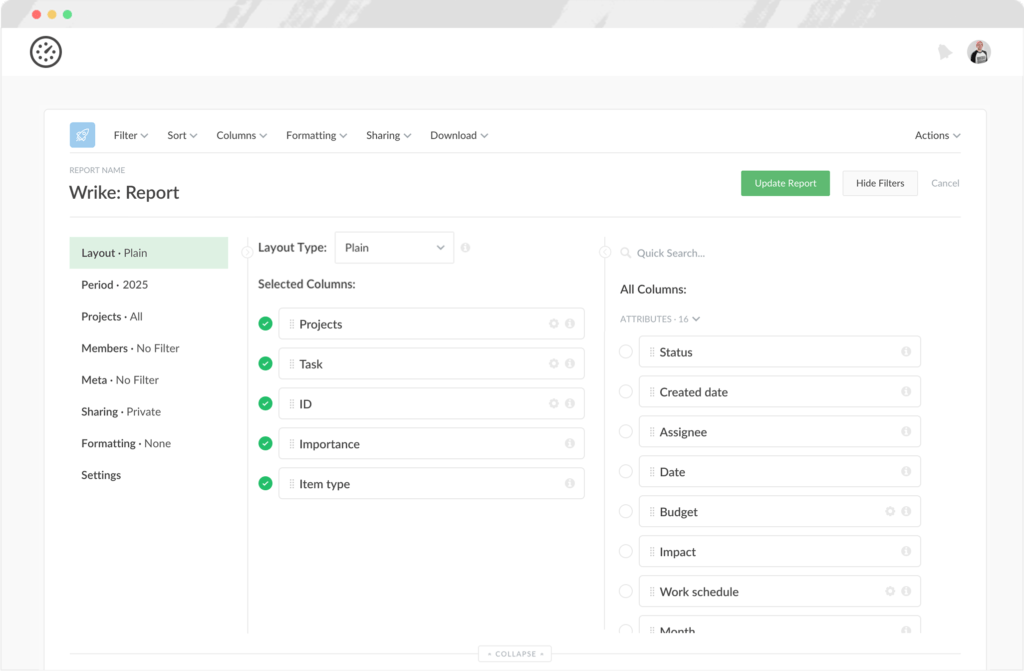Open the Download menu
Viewport: 1024px width, 671px height.
click(458, 134)
